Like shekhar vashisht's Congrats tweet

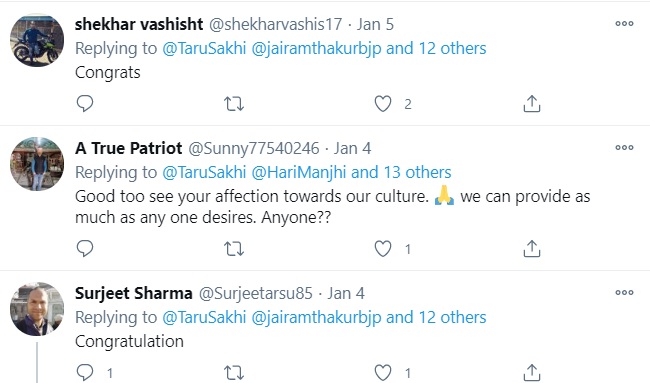[383, 104]
